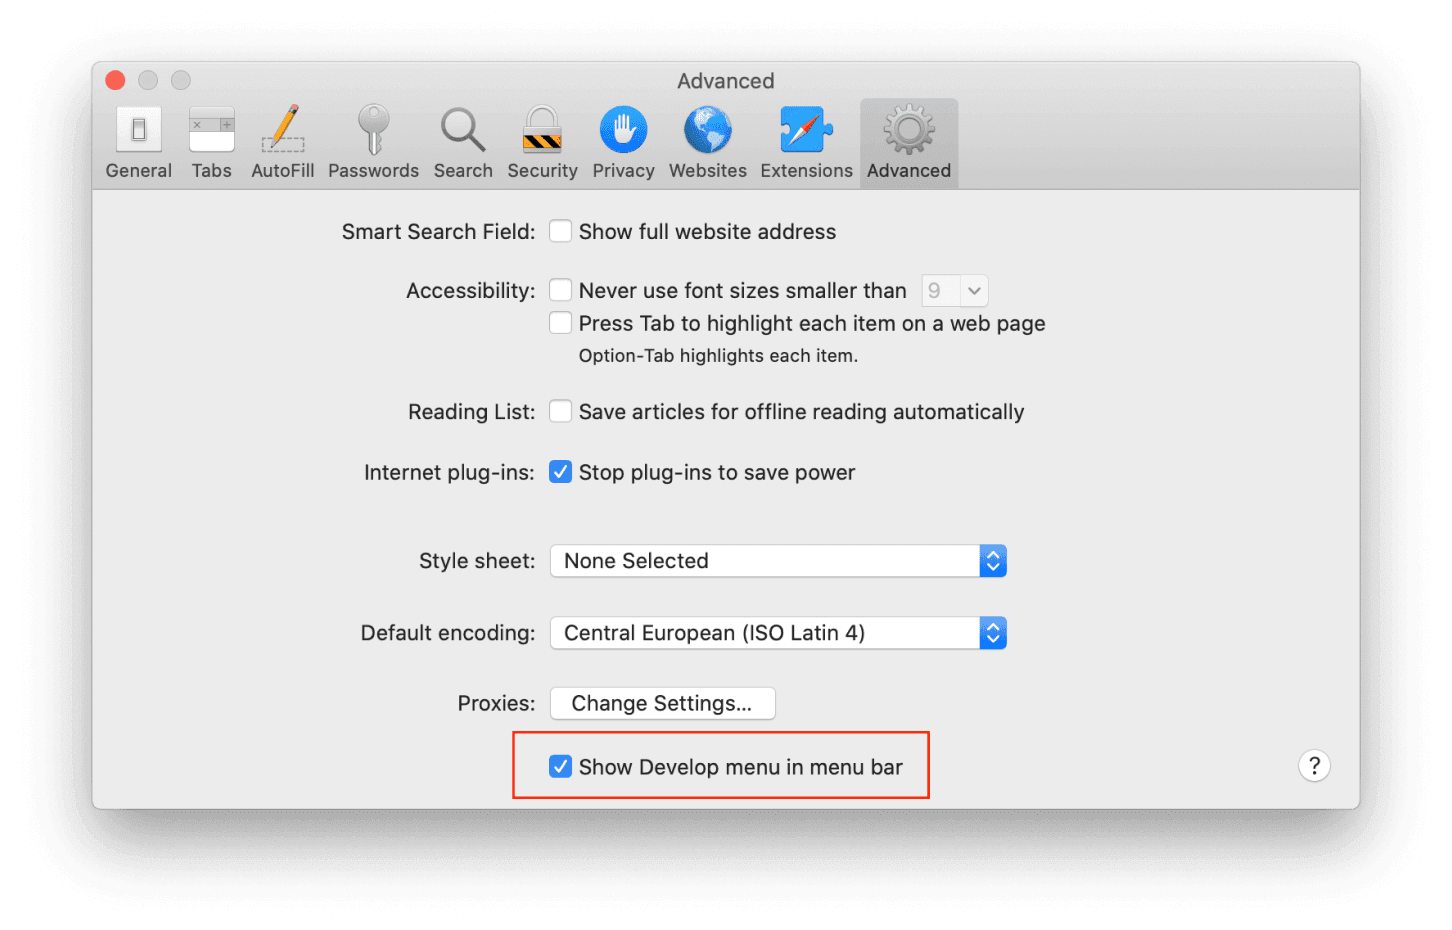1452x930 pixels.
Task: Open the Privacy hand icon pane
Action: [x=623, y=143]
